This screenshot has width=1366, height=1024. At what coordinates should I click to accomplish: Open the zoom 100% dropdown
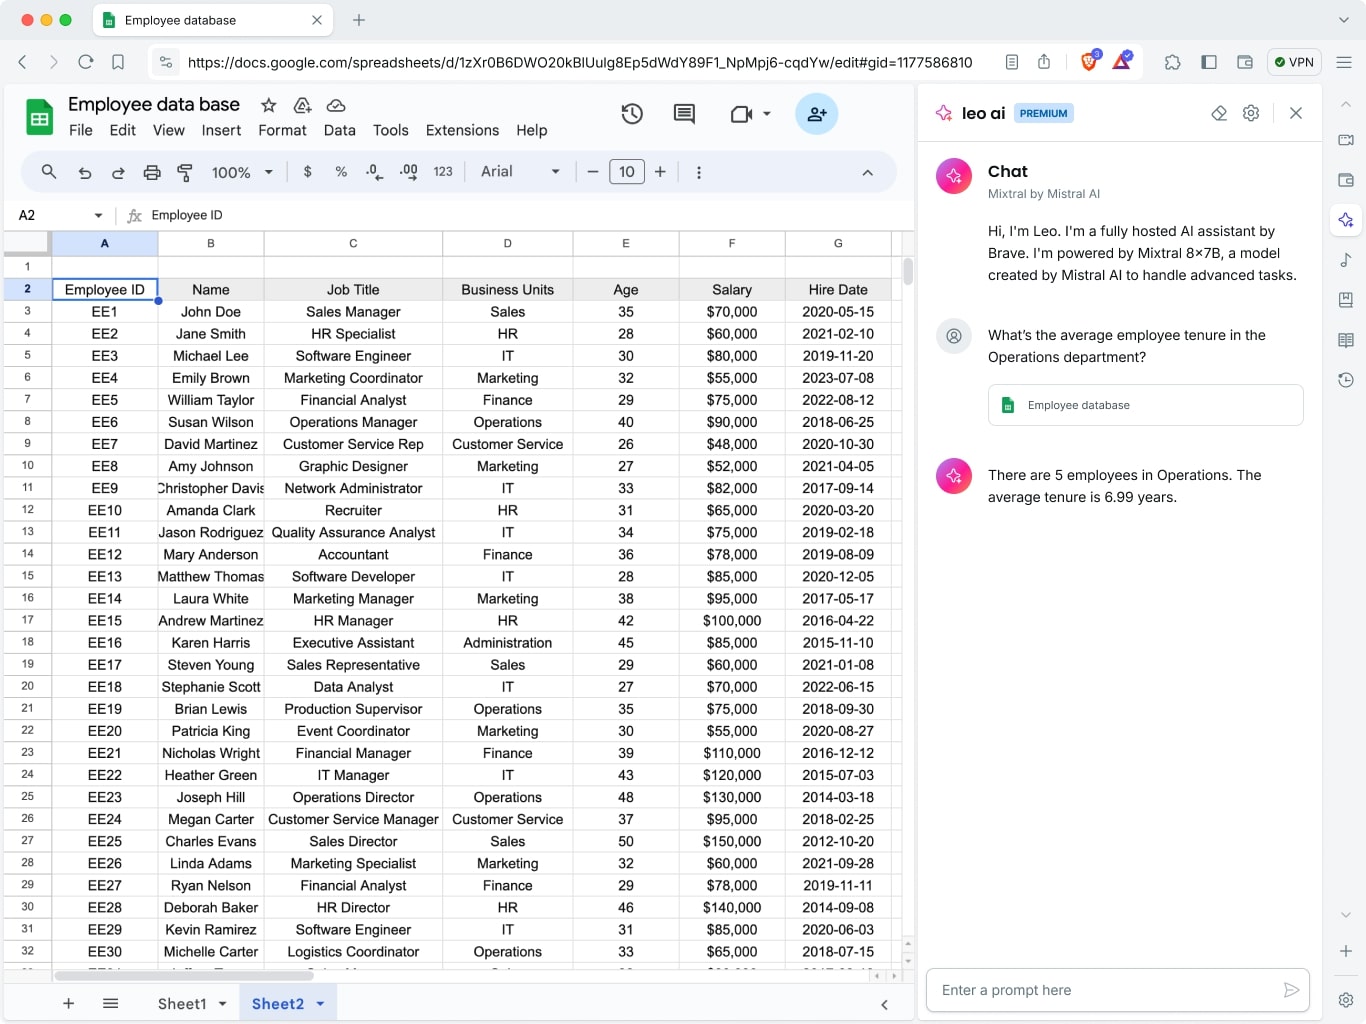[242, 172]
